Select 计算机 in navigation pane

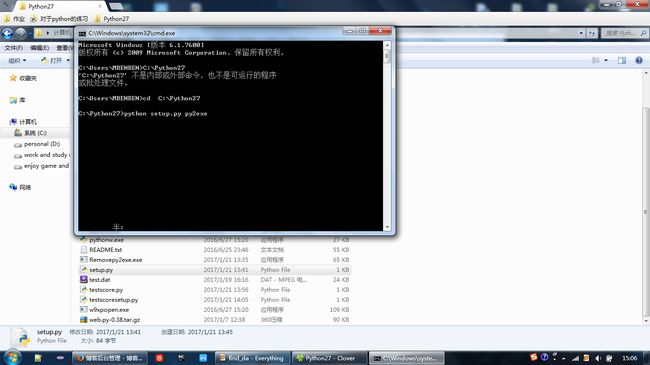(23, 122)
